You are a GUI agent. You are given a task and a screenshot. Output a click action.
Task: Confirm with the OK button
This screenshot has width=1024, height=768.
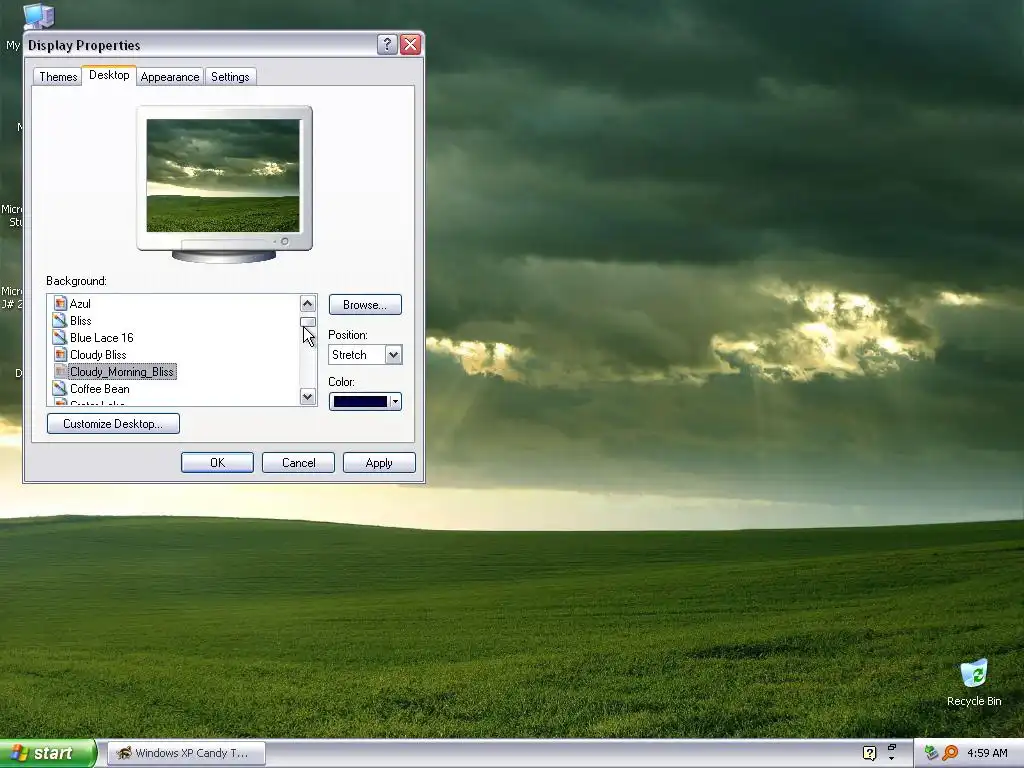(217, 462)
